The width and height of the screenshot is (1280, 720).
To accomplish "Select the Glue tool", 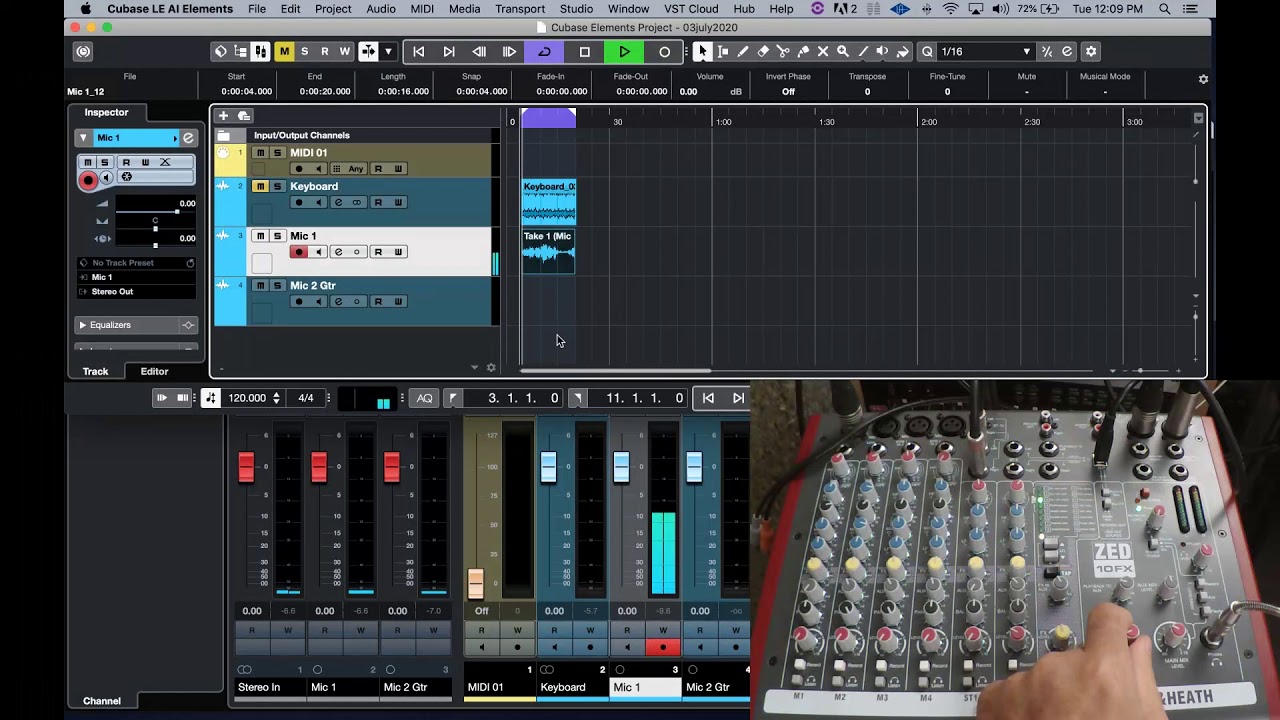I will [x=803, y=52].
